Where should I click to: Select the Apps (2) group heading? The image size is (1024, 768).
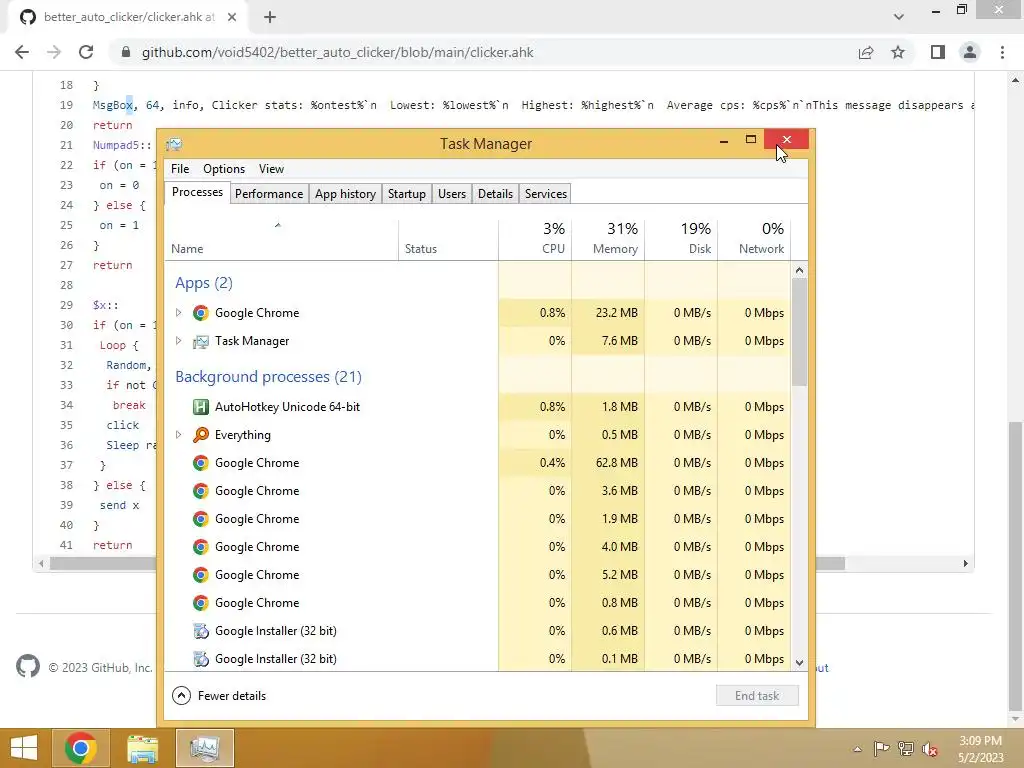(x=204, y=283)
